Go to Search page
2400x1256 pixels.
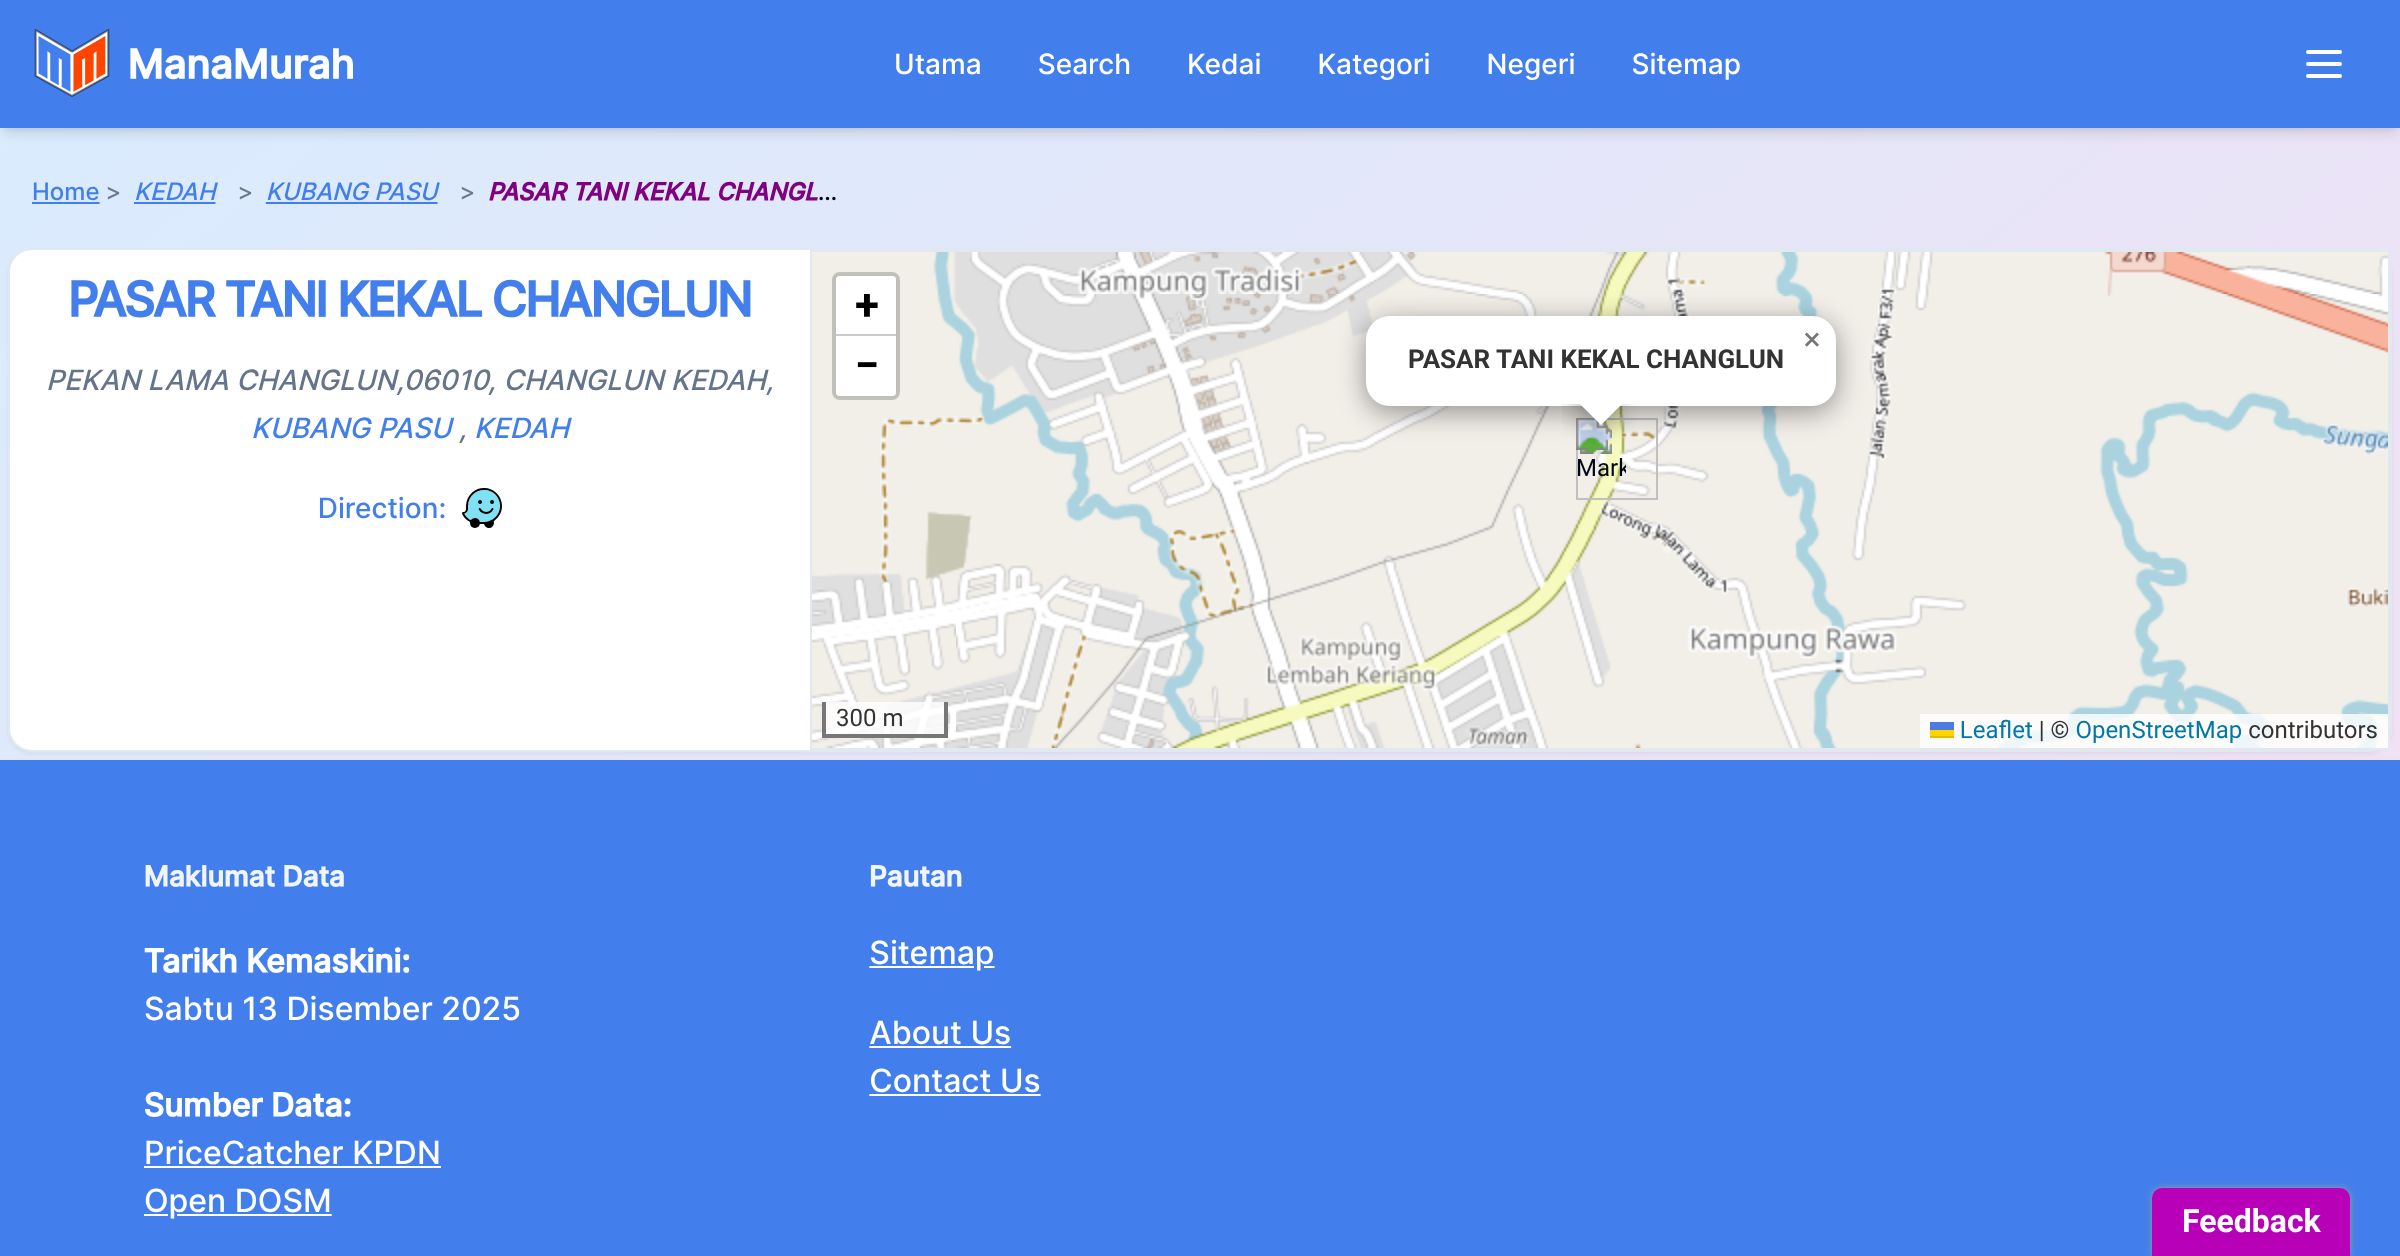coord(1083,64)
